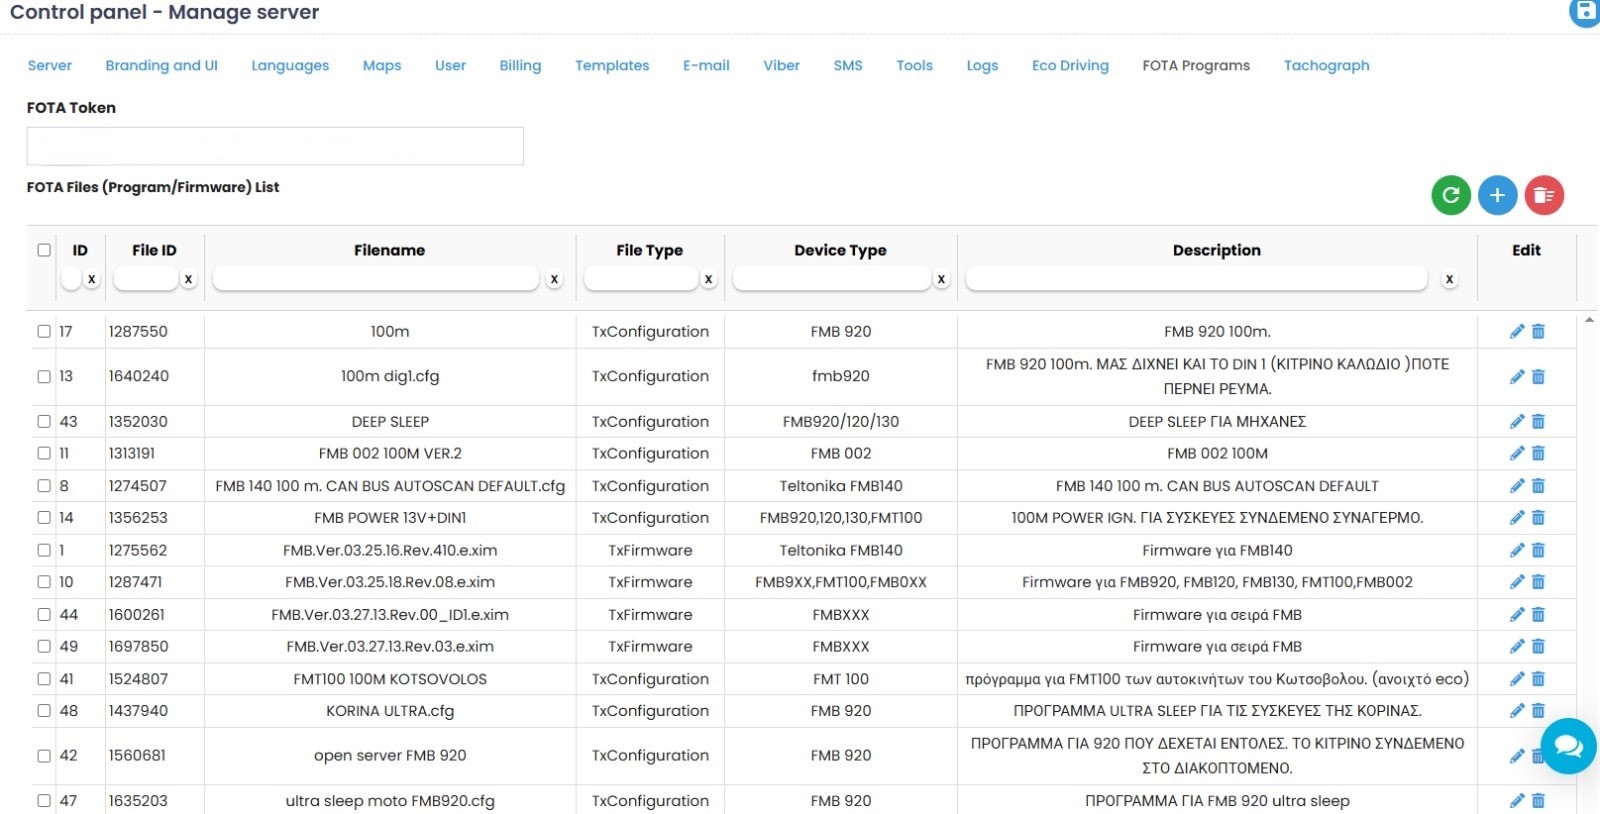Edit the DEEP SLEEP row

[x=1517, y=422]
